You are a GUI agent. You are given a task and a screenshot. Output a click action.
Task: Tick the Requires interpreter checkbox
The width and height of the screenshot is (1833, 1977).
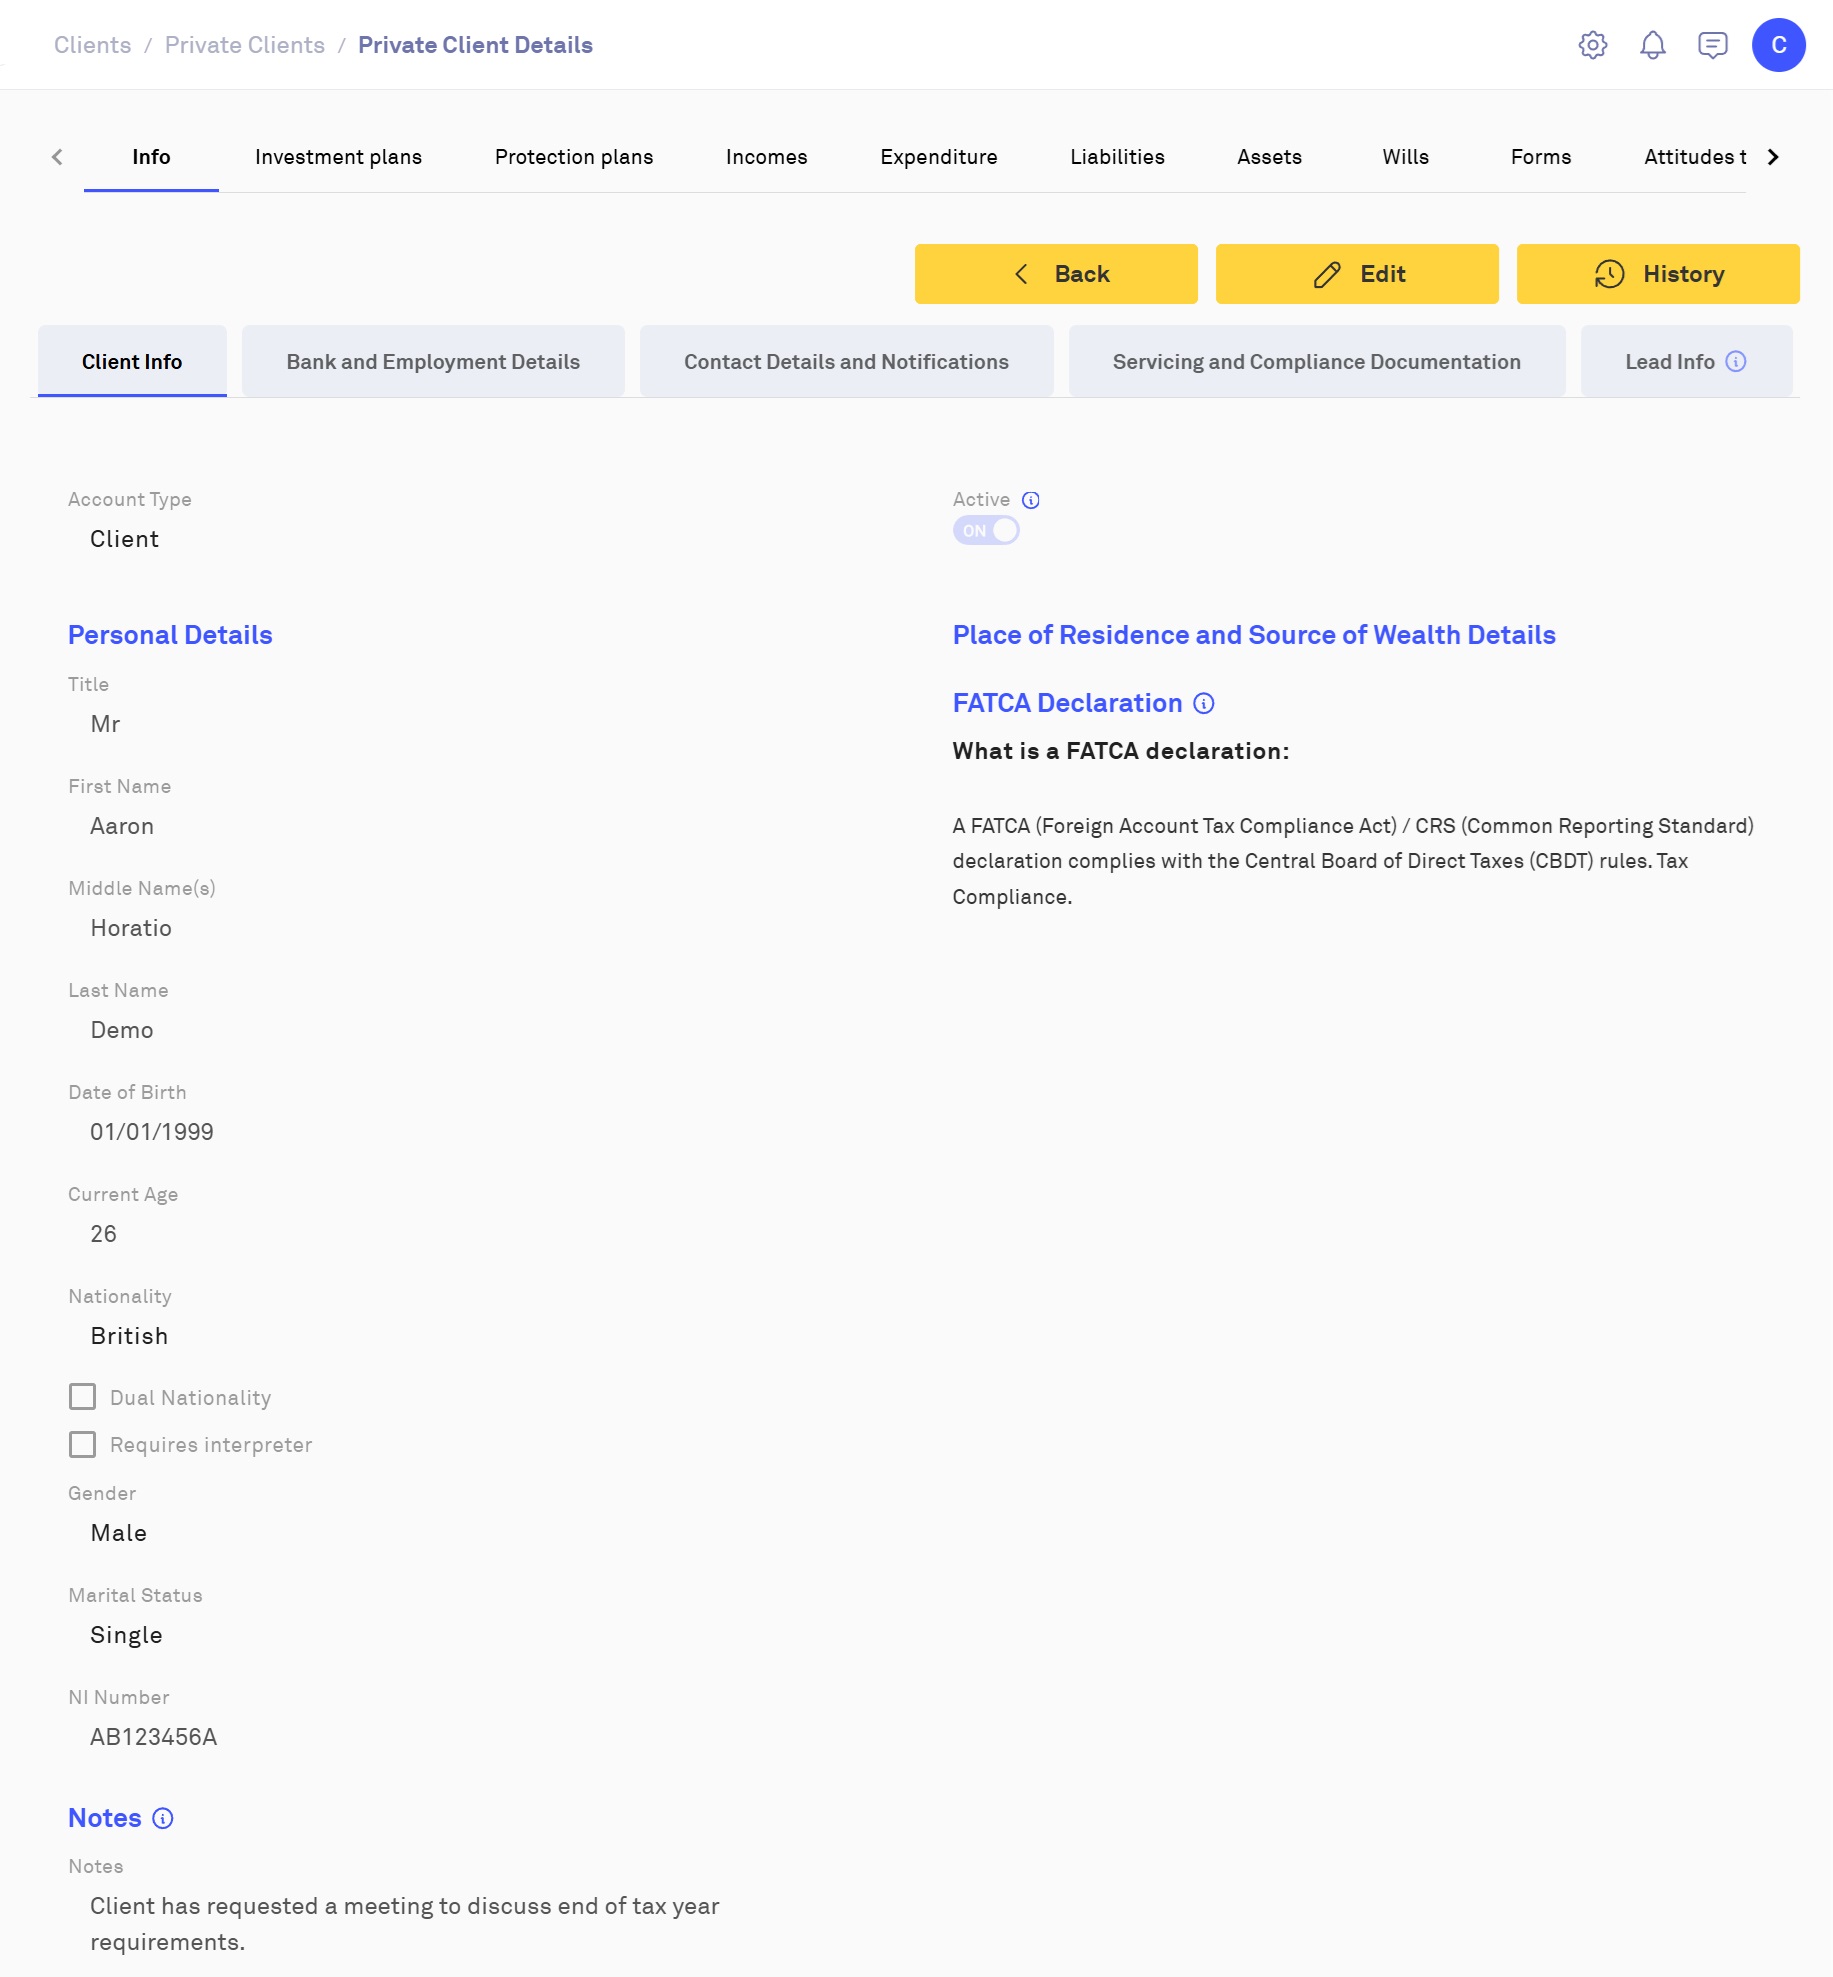coord(83,1445)
